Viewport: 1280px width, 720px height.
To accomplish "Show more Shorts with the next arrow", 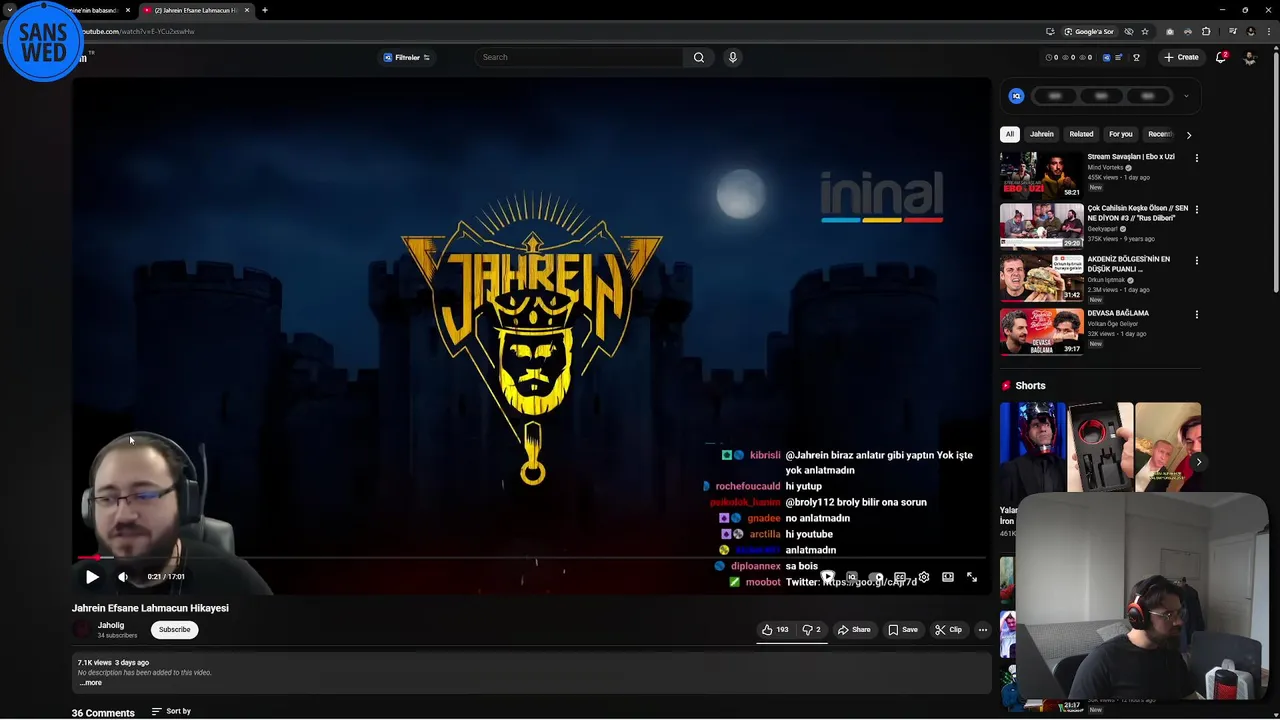I will click(1198, 462).
